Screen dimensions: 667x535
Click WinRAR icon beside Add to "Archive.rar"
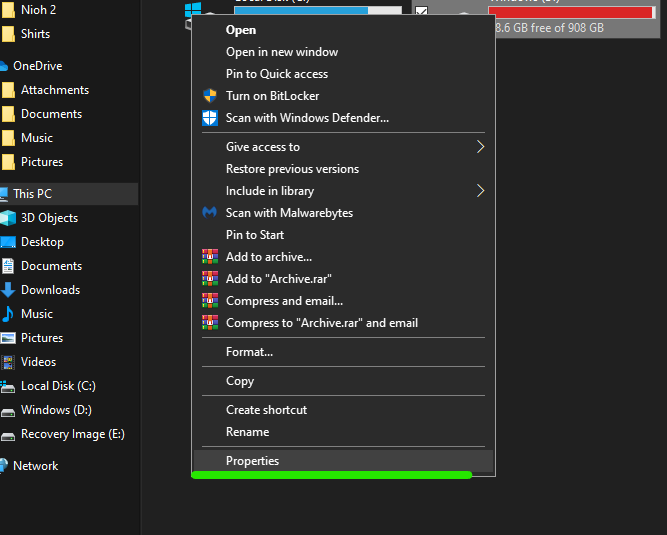point(210,279)
